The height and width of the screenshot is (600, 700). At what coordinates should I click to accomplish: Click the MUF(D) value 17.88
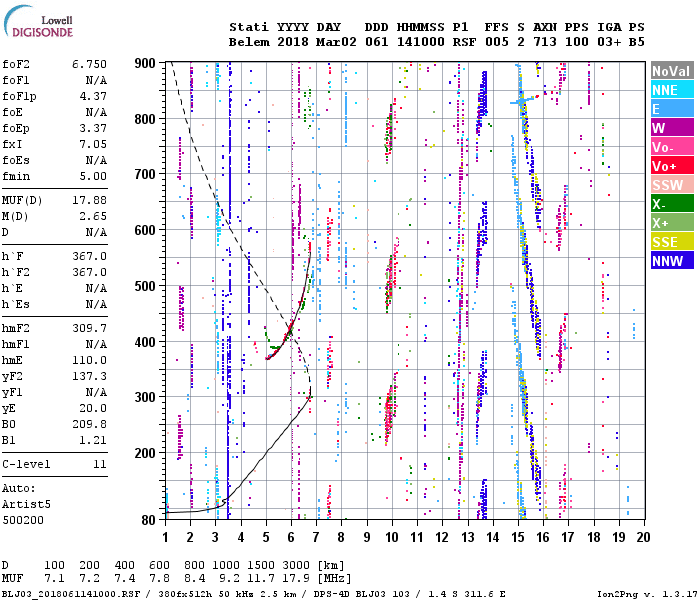click(89, 200)
